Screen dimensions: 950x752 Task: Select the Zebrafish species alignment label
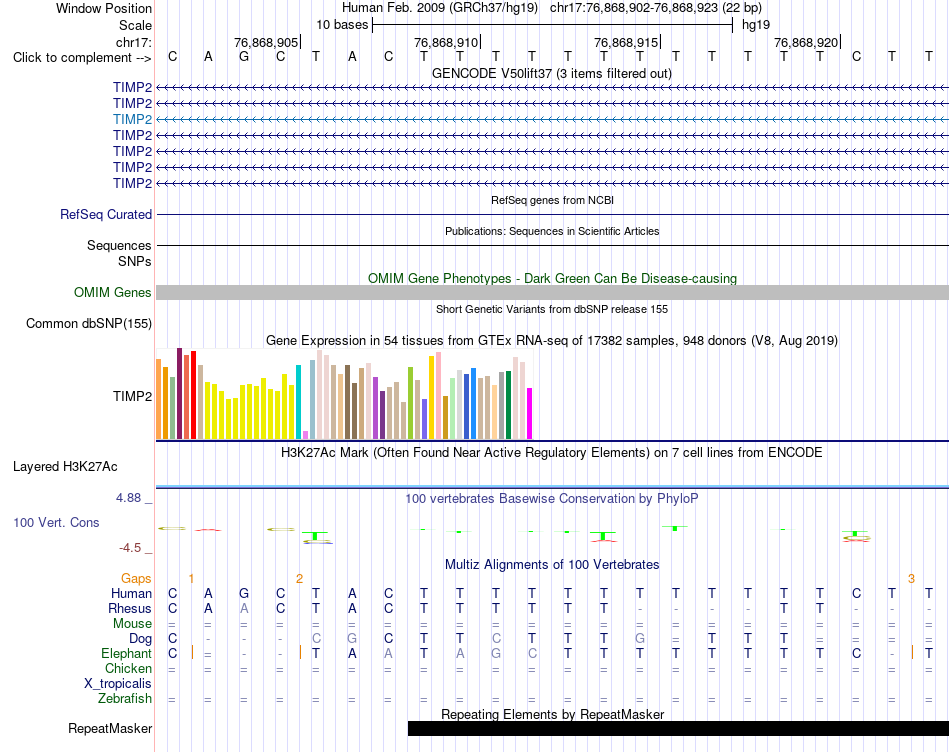125,698
